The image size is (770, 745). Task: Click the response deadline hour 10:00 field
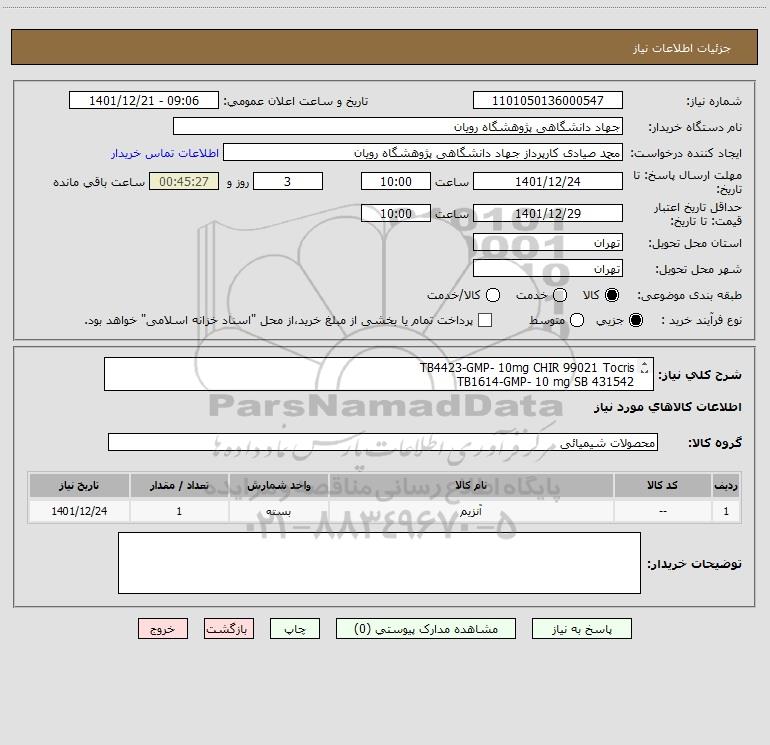(396, 181)
